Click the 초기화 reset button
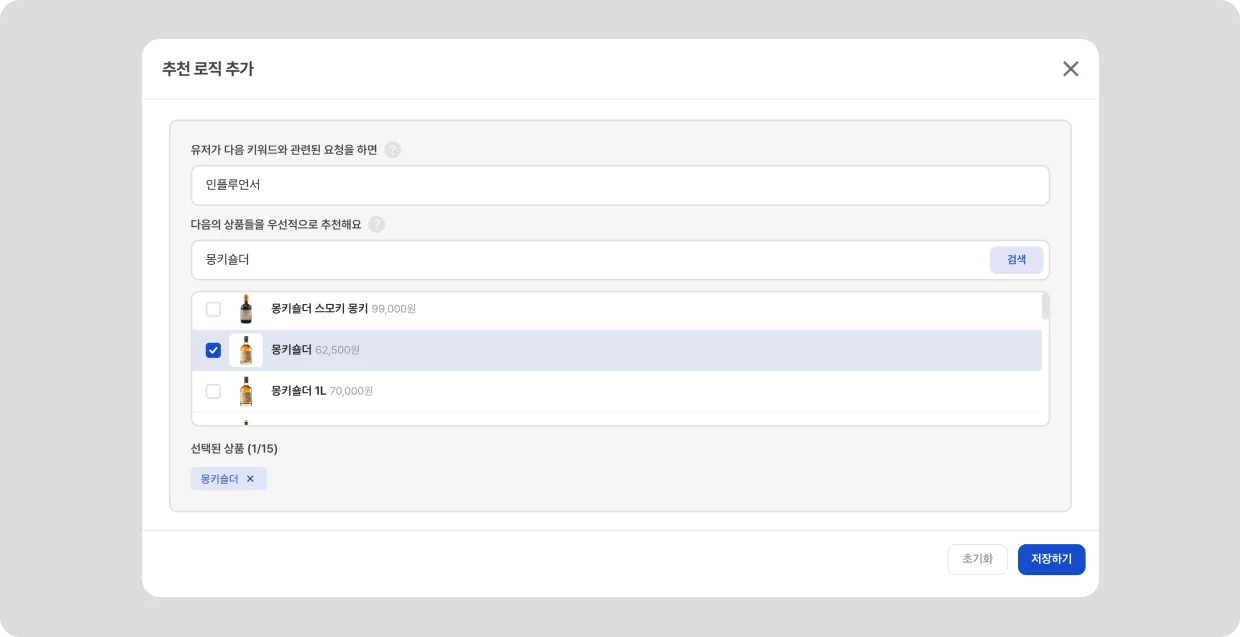Image resolution: width=1240 pixels, height=637 pixels. [x=977, y=559]
